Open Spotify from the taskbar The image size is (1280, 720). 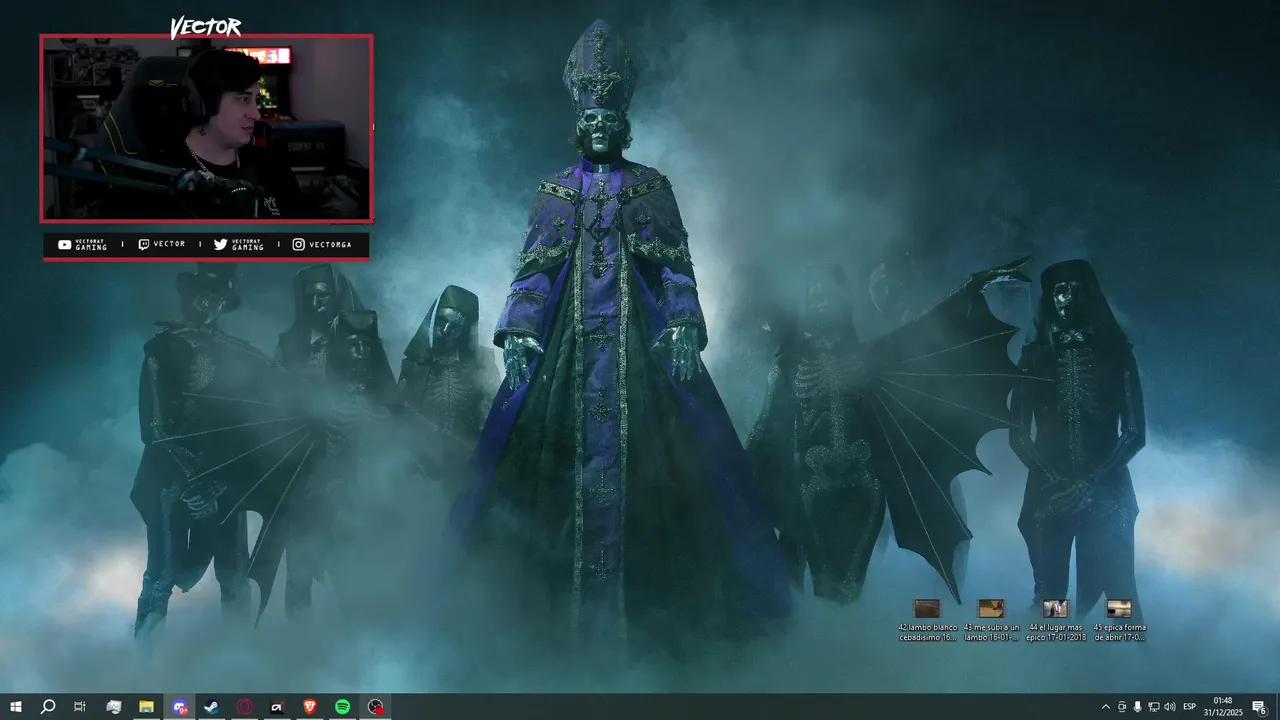pyautogui.click(x=342, y=707)
